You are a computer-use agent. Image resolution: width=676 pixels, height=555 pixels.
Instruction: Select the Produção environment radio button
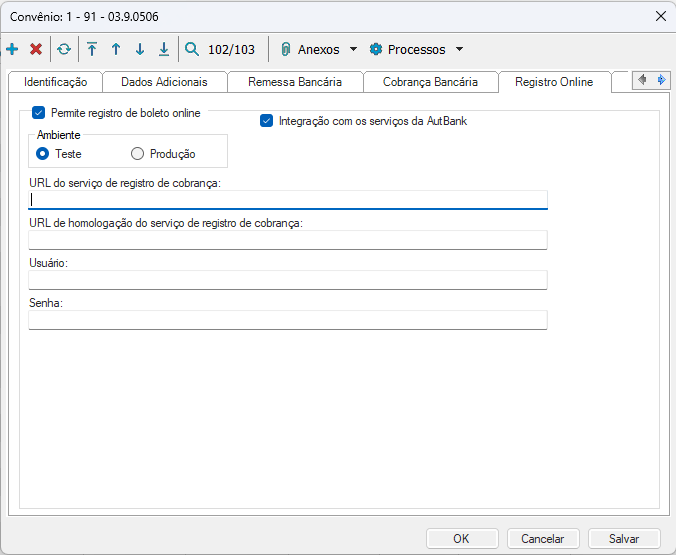pyautogui.click(x=138, y=154)
